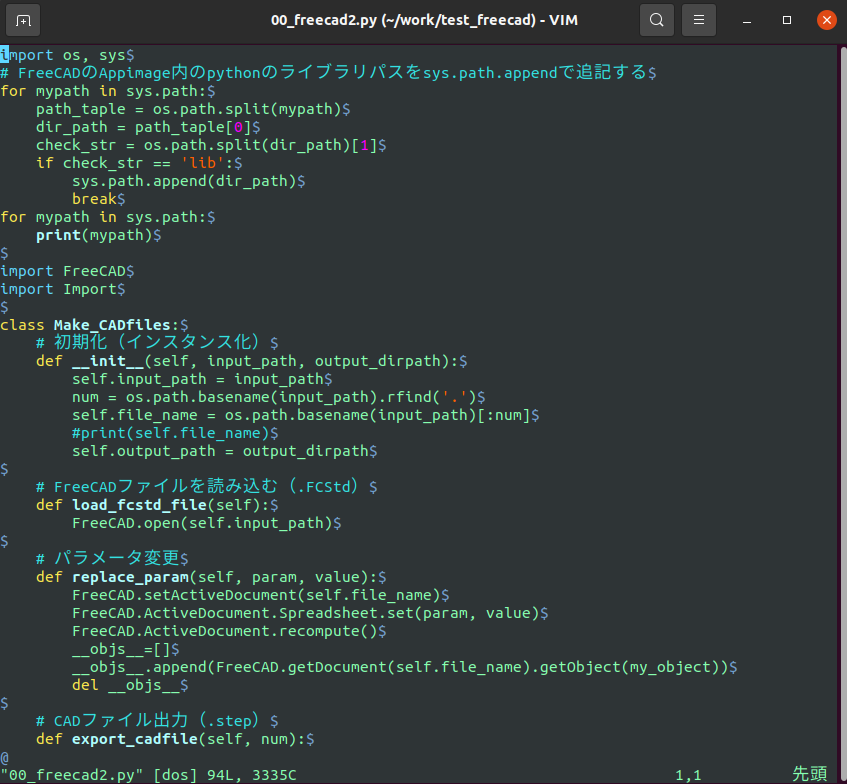Click 'FreeCAD.open(self.input_path)' line
The image size is (847, 784).
(x=206, y=523)
